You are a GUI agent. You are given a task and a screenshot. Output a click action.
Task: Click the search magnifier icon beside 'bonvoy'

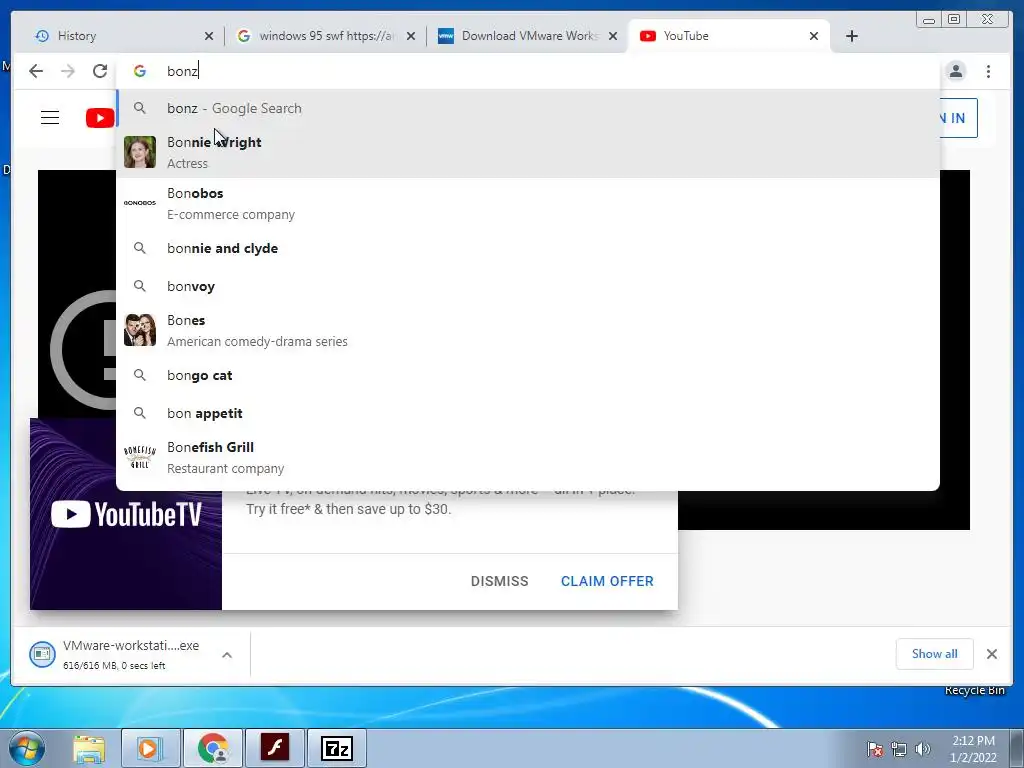(140, 286)
